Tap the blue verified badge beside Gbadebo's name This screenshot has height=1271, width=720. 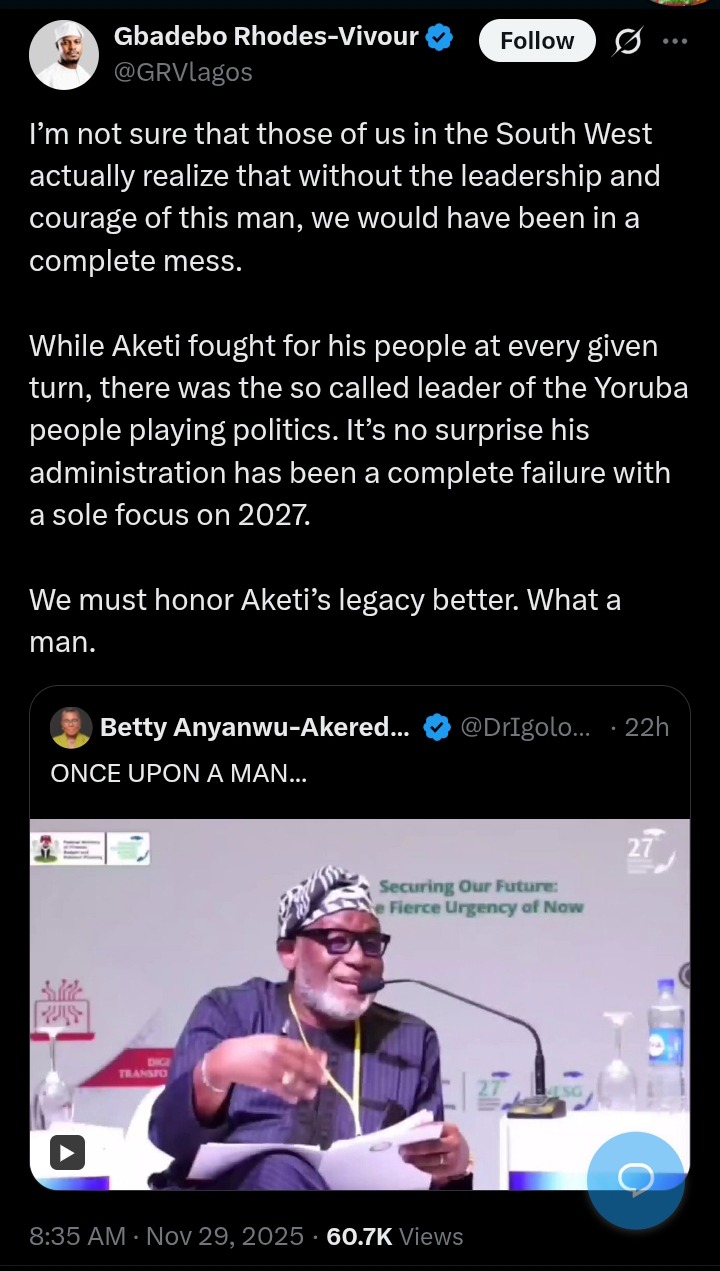tap(440, 40)
